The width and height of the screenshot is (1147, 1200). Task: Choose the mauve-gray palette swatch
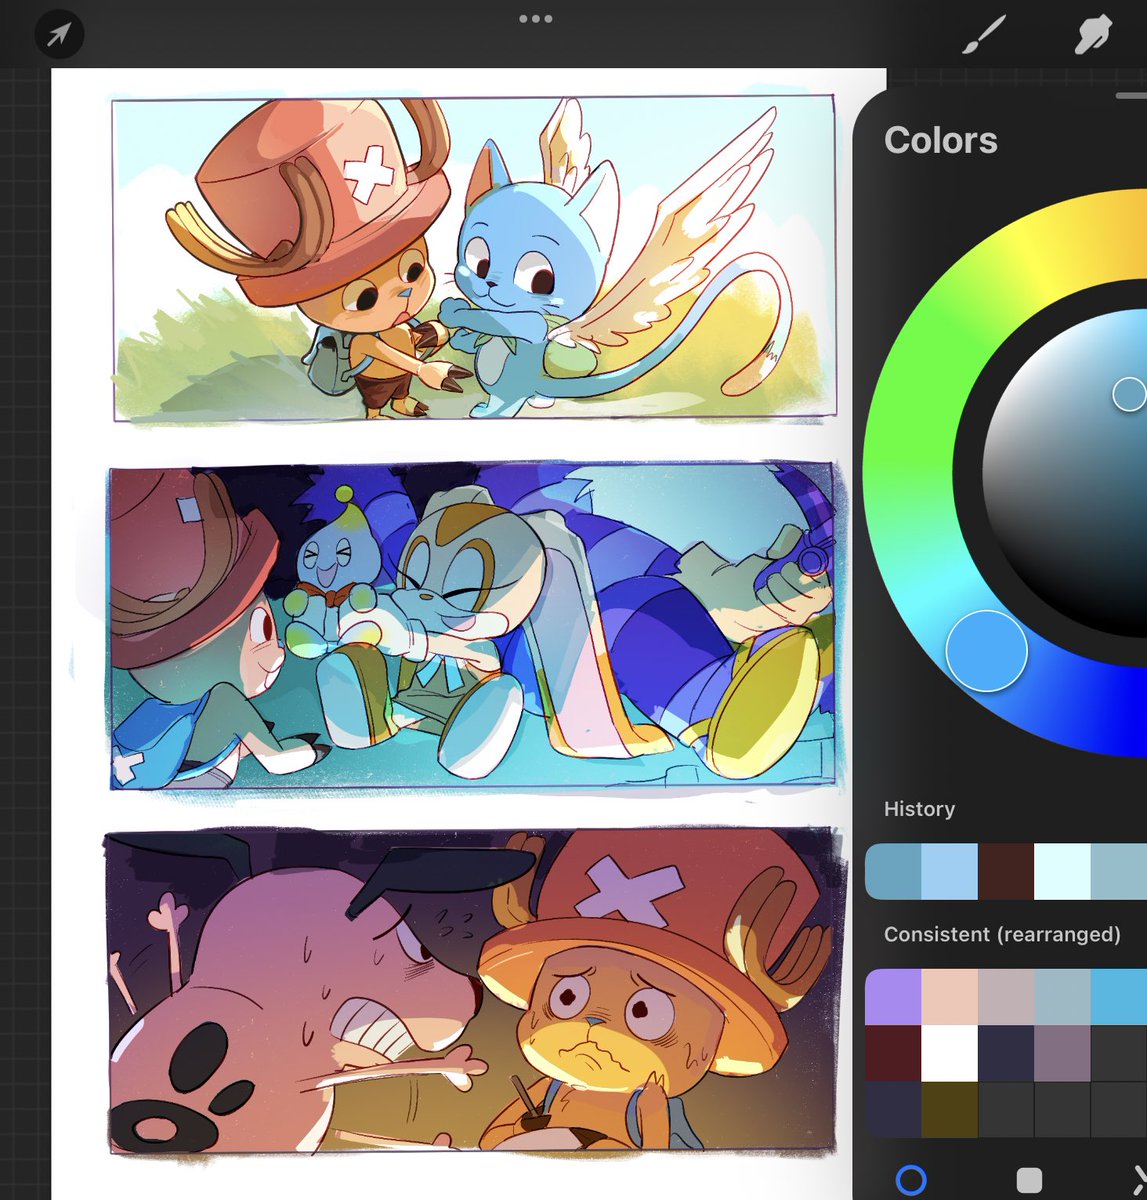1062,1053
